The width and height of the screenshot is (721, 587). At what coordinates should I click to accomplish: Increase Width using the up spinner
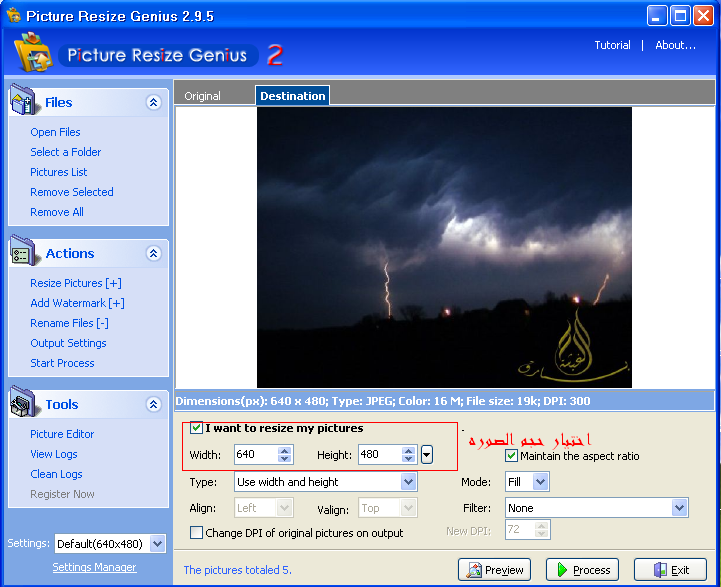tap(284, 450)
